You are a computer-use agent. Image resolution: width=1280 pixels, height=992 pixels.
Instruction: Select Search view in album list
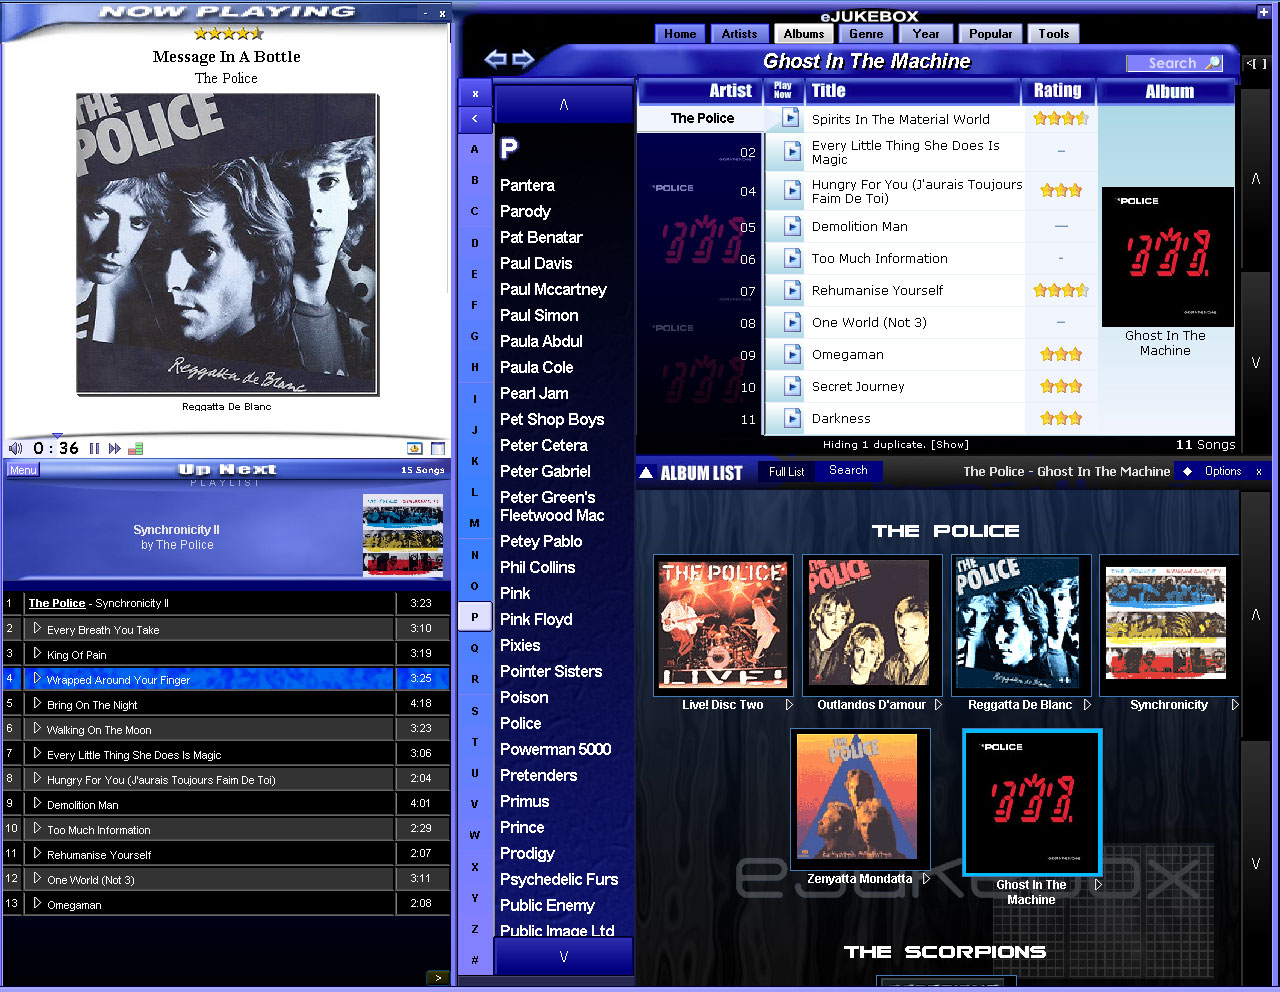point(848,471)
